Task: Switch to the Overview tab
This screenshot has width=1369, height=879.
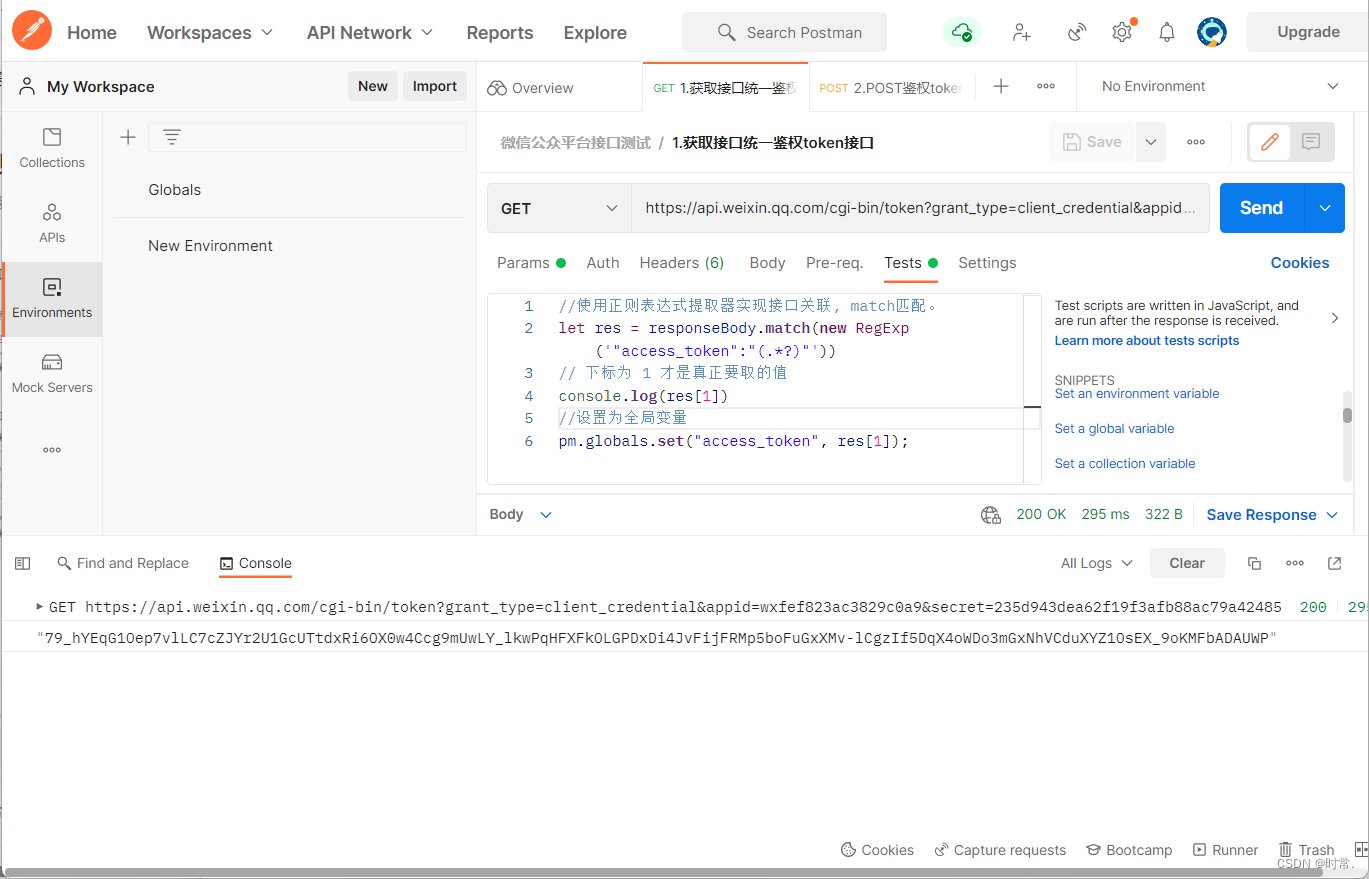Action: (x=531, y=88)
